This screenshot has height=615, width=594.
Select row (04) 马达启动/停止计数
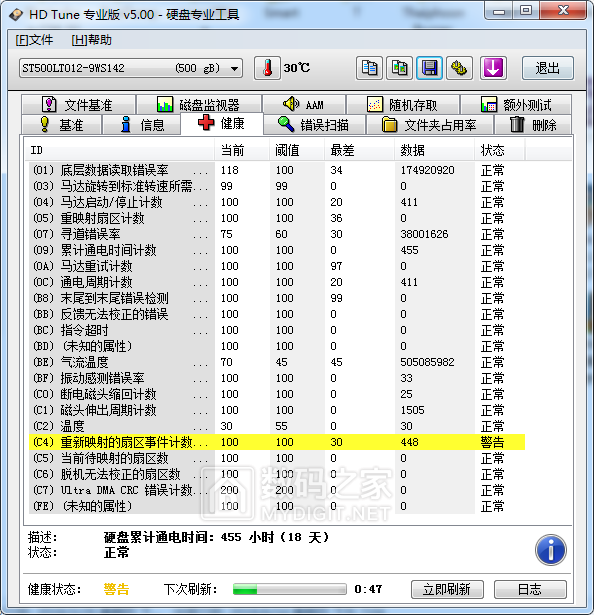click(x=277, y=202)
